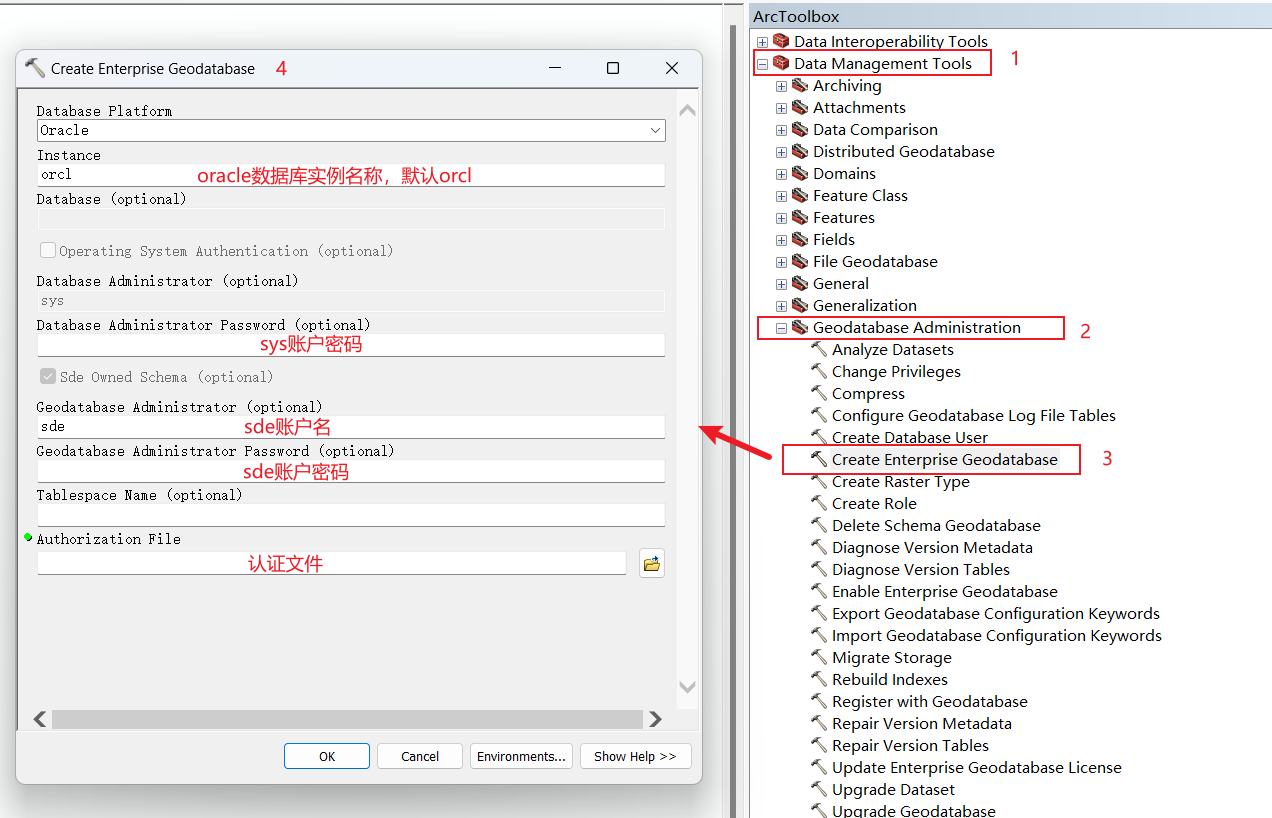The height and width of the screenshot is (818, 1272).
Task: Click the Rebuild Indexes tool hammer icon
Action: coord(819,679)
